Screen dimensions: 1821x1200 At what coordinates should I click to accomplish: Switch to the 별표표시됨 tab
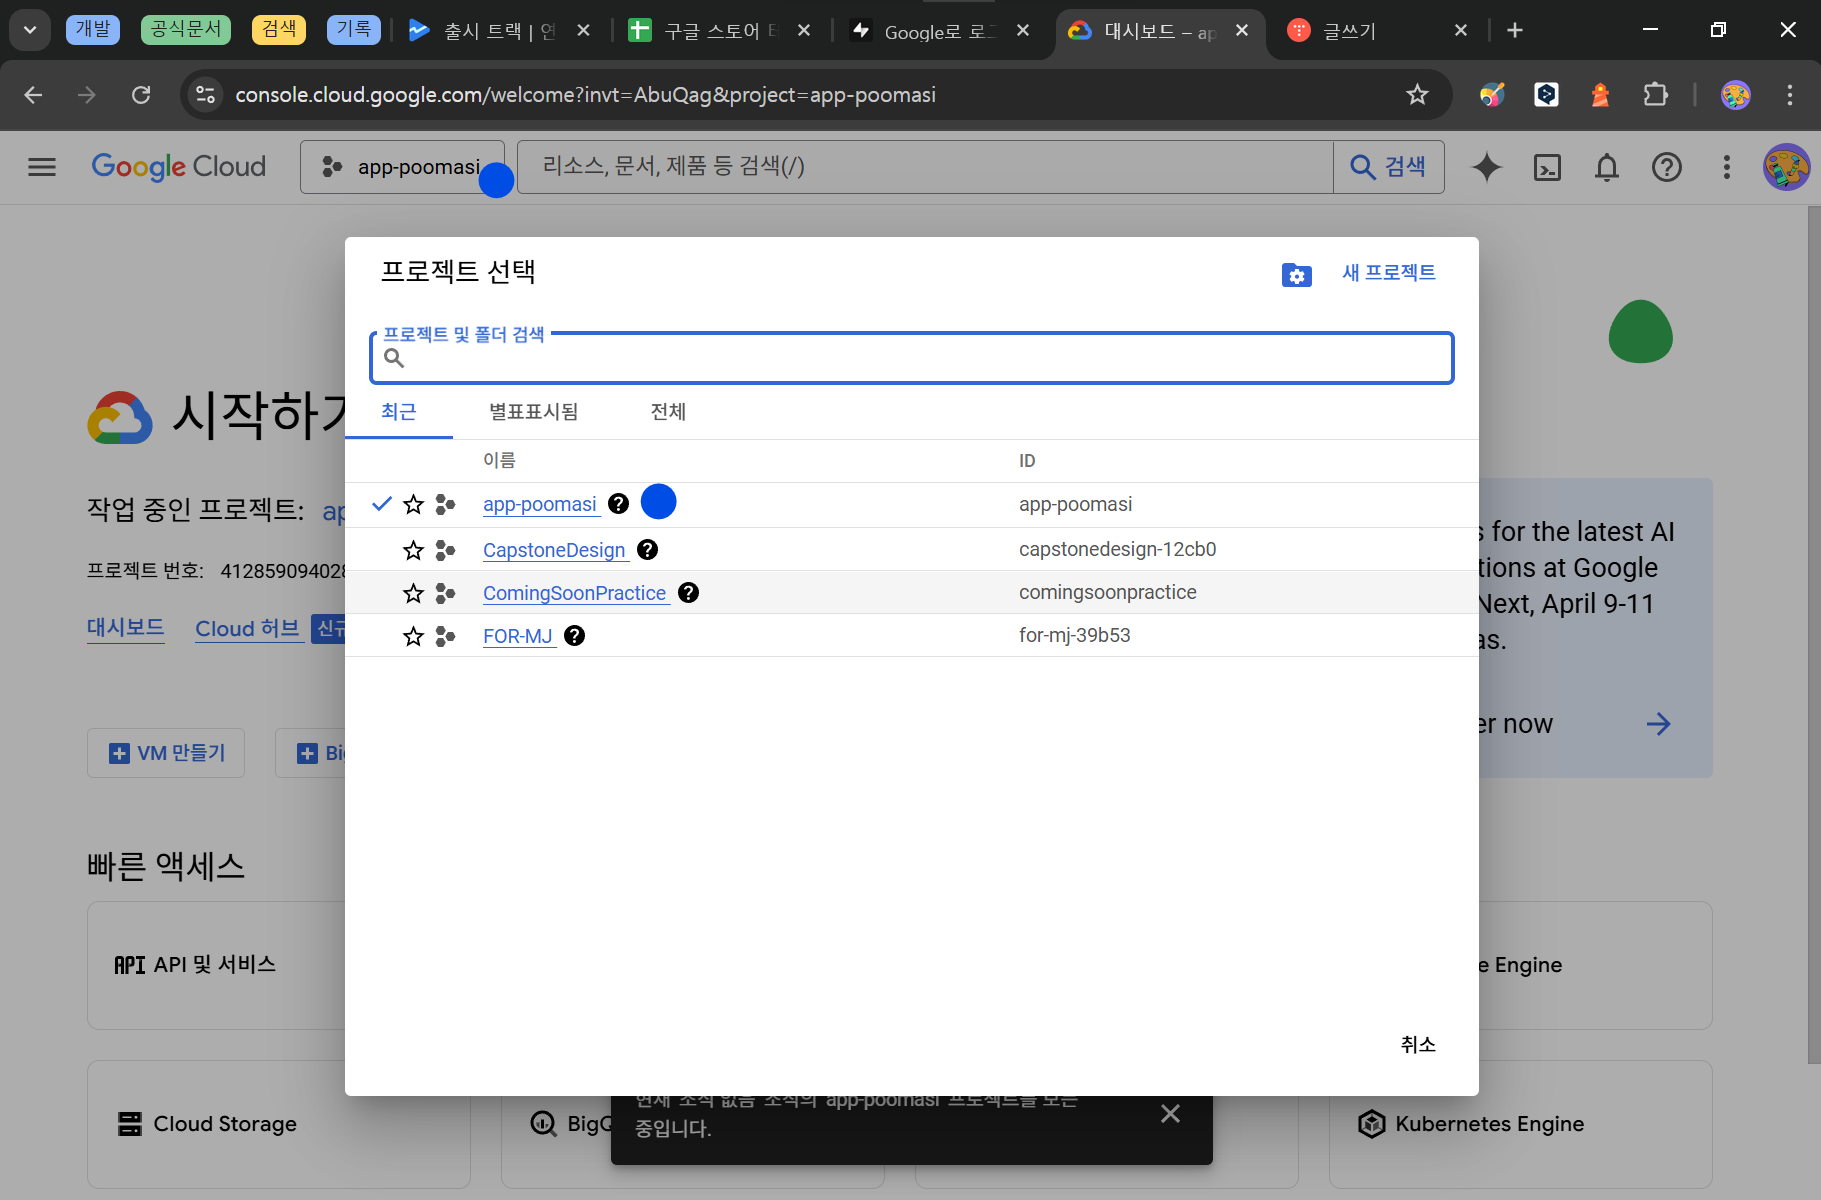point(534,412)
